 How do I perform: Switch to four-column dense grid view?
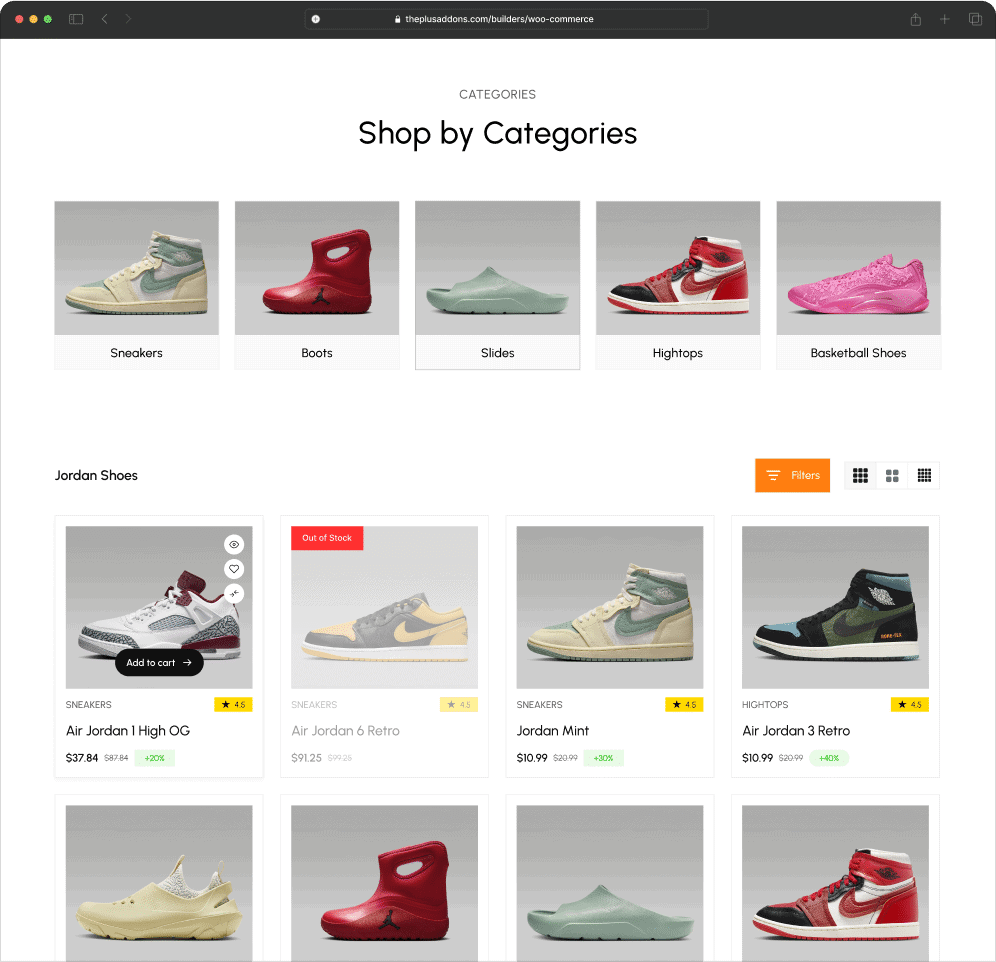pyautogui.click(x=924, y=475)
